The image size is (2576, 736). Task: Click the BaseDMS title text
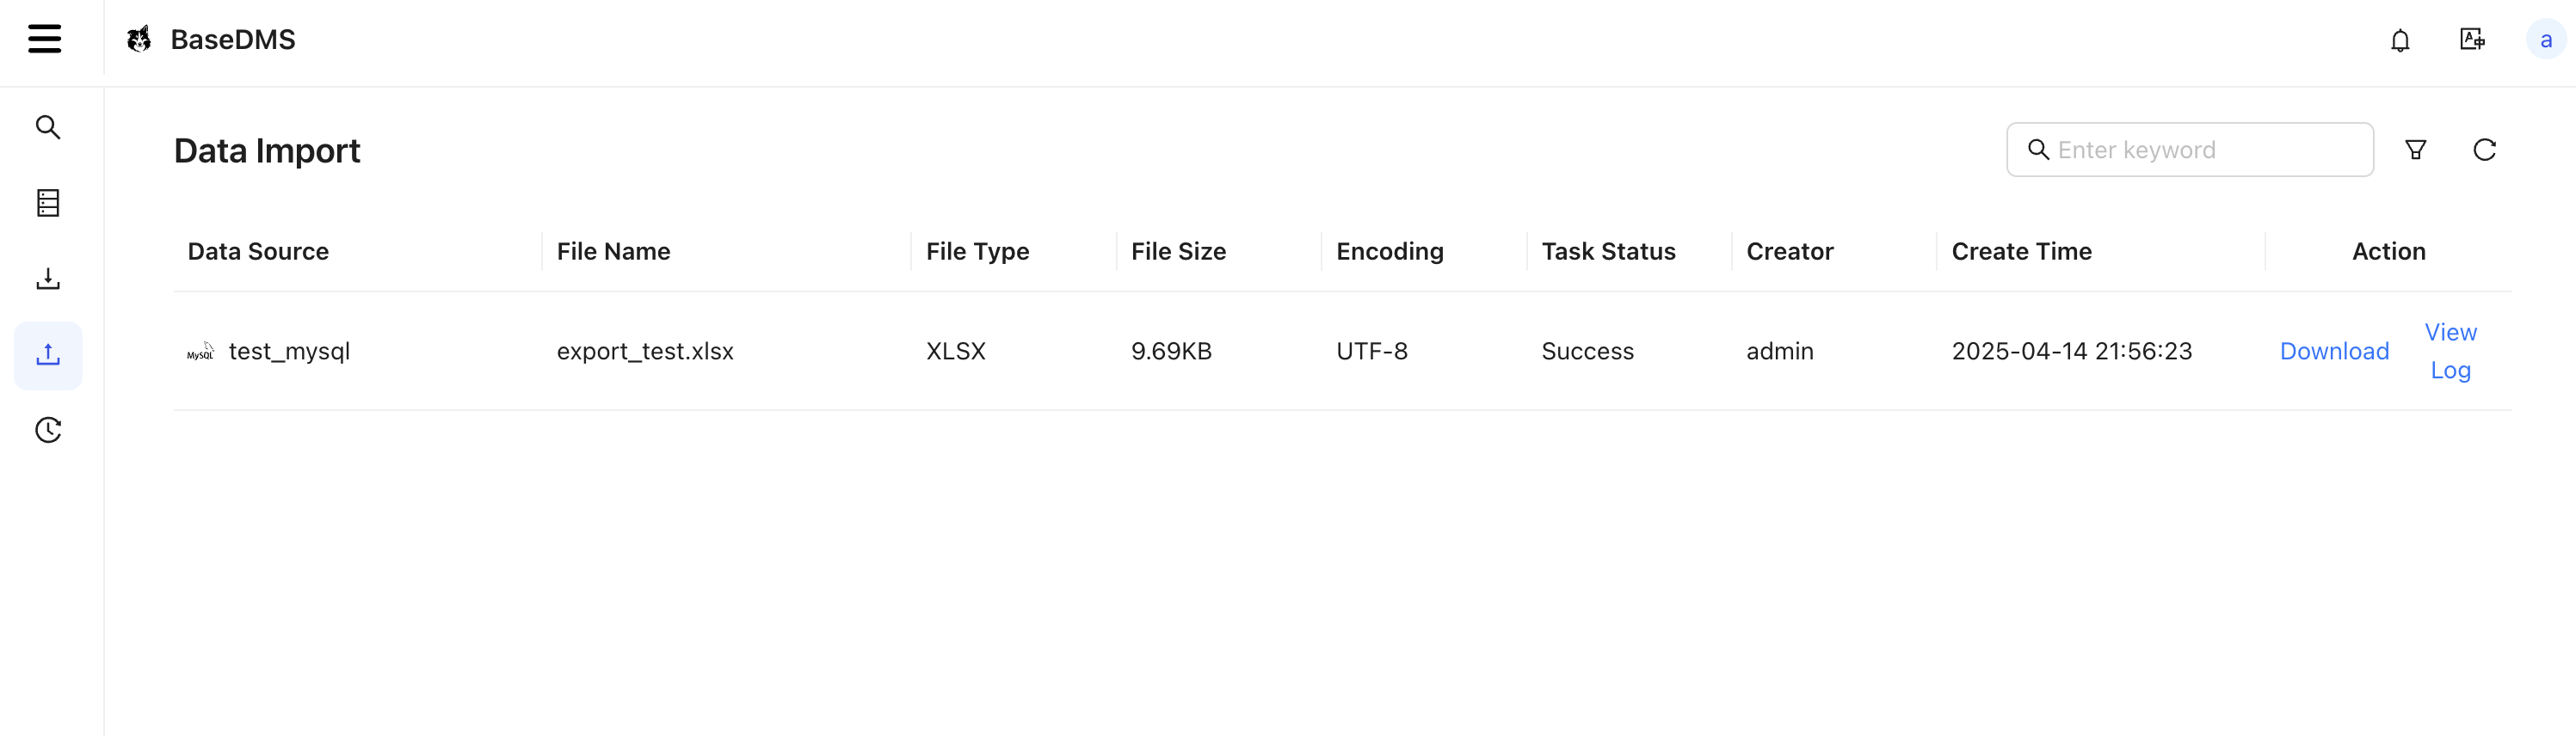pyautogui.click(x=233, y=39)
